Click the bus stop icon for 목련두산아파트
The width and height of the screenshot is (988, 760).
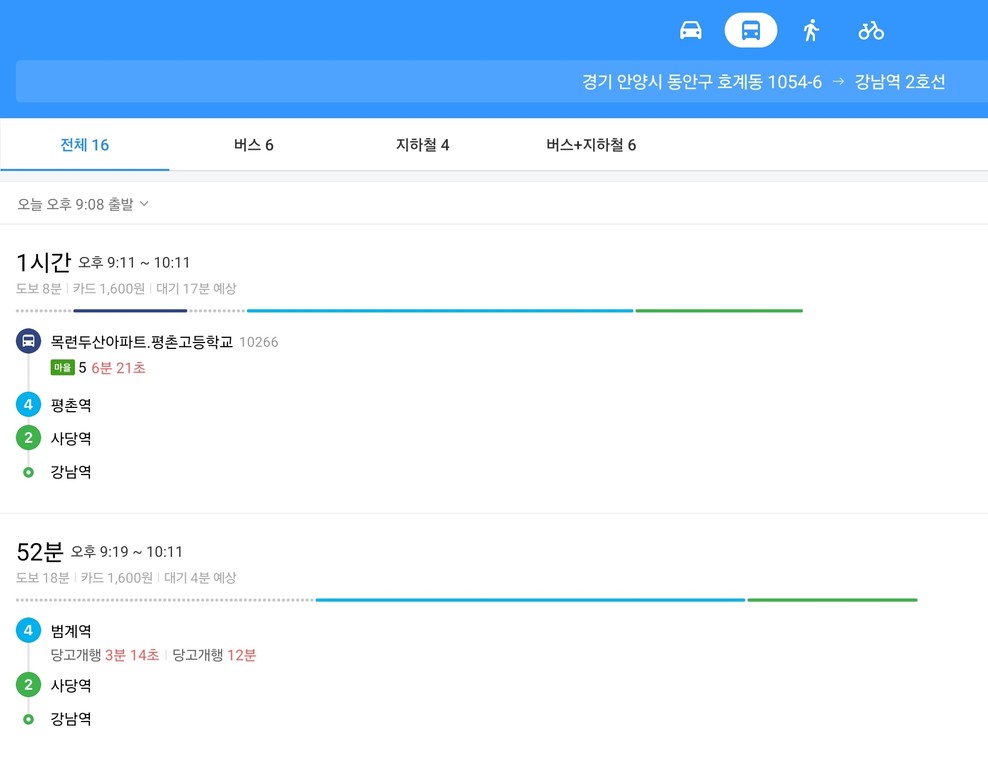[28, 341]
